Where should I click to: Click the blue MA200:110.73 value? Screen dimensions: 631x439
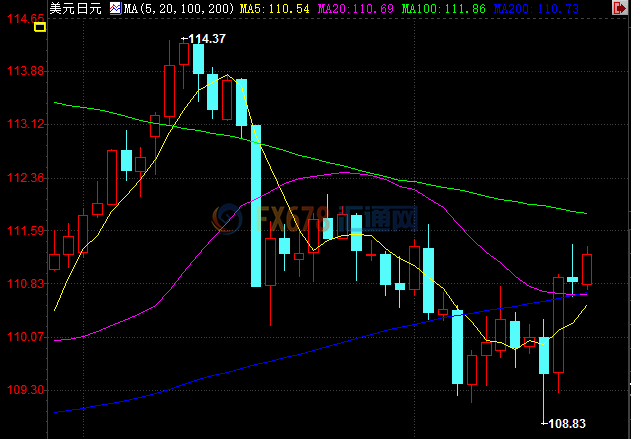pyautogui.click(x=536, y=8)
